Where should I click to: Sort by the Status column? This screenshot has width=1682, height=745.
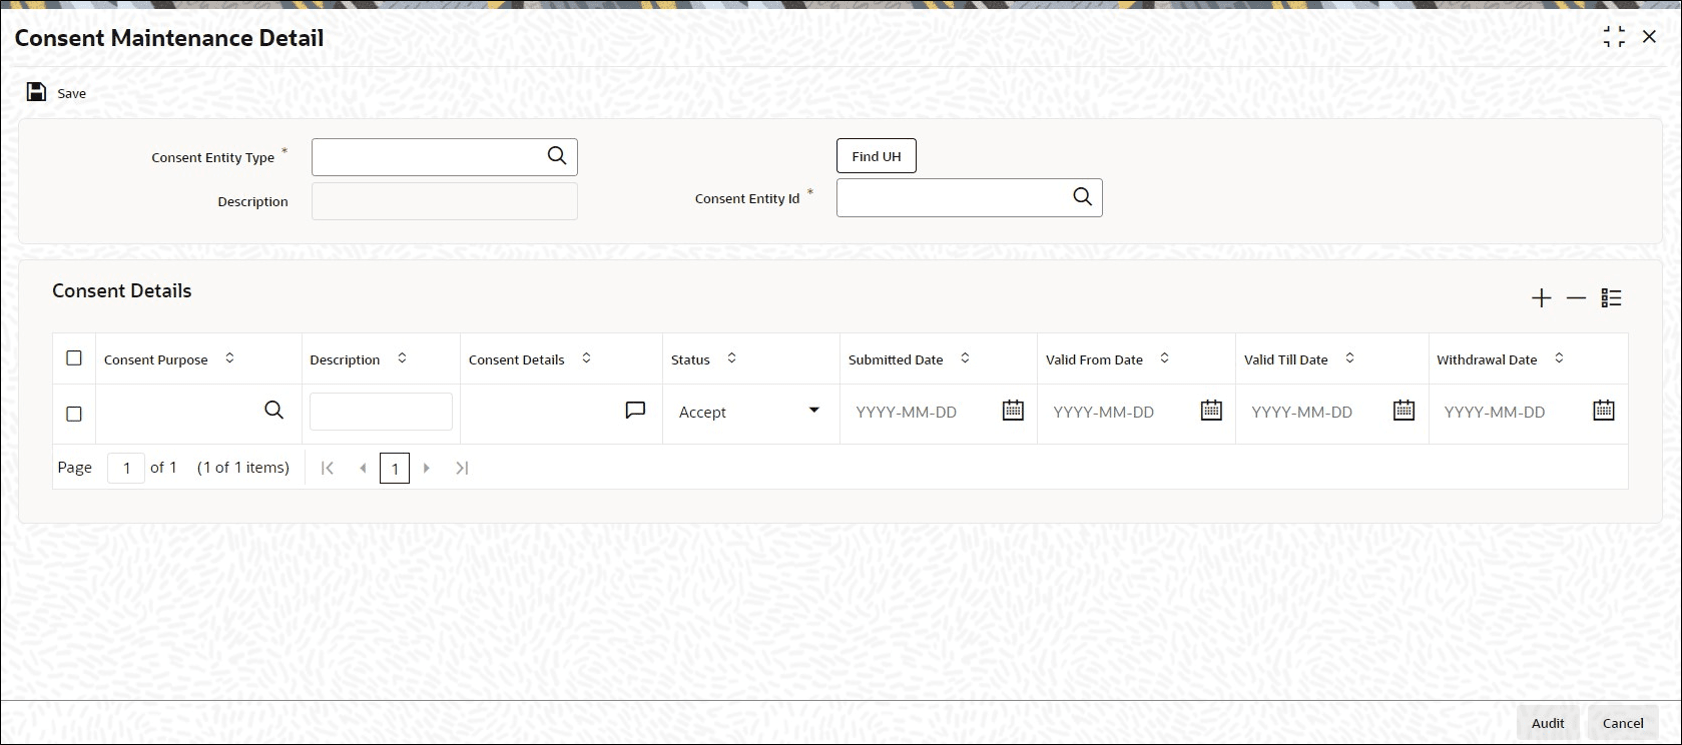[x=732, y=358]
